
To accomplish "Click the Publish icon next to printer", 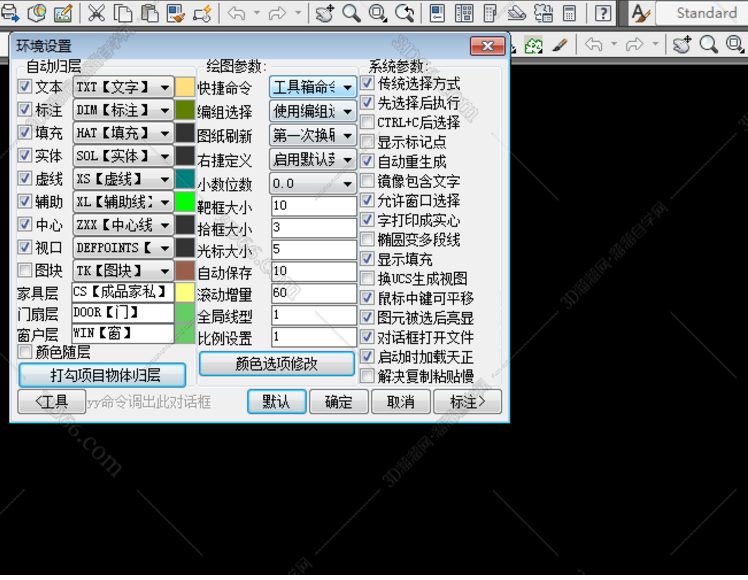I will coord(37,13).
